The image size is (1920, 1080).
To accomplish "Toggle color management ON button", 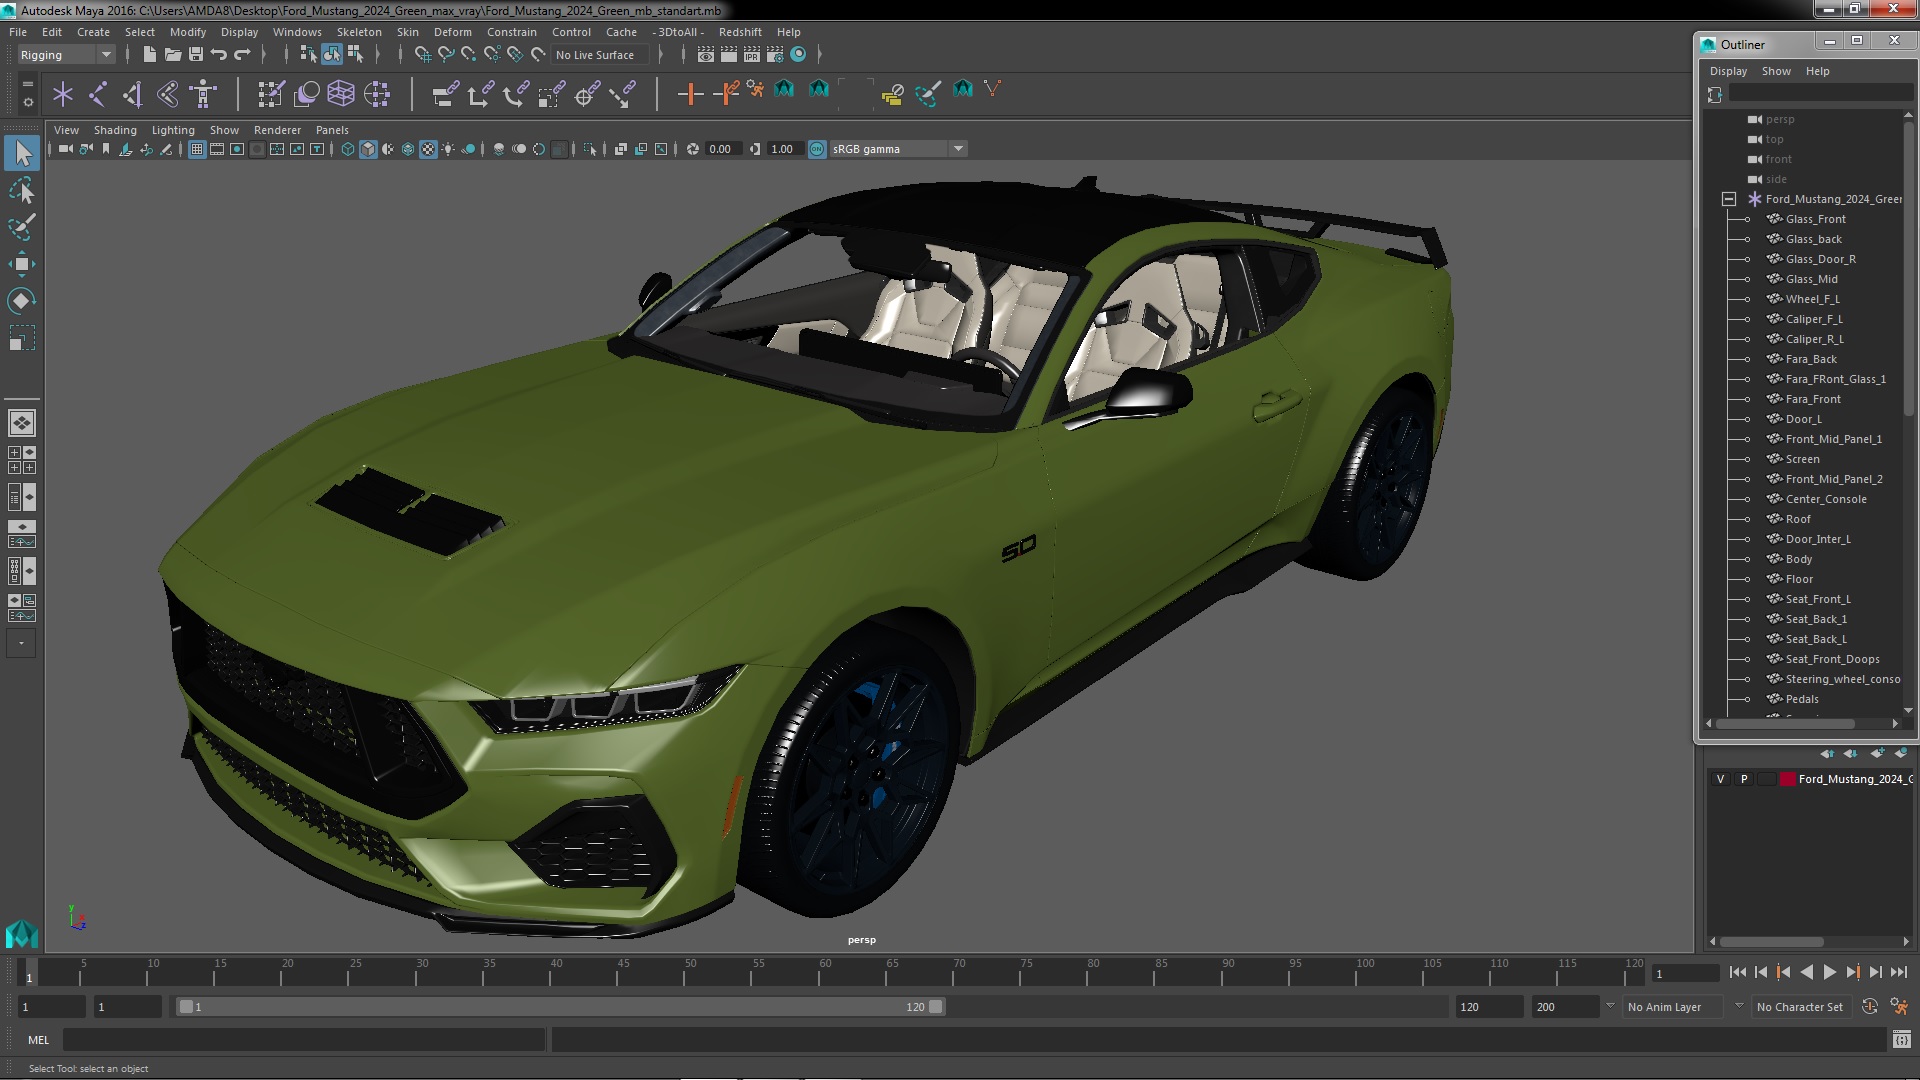I will (817, 149).
